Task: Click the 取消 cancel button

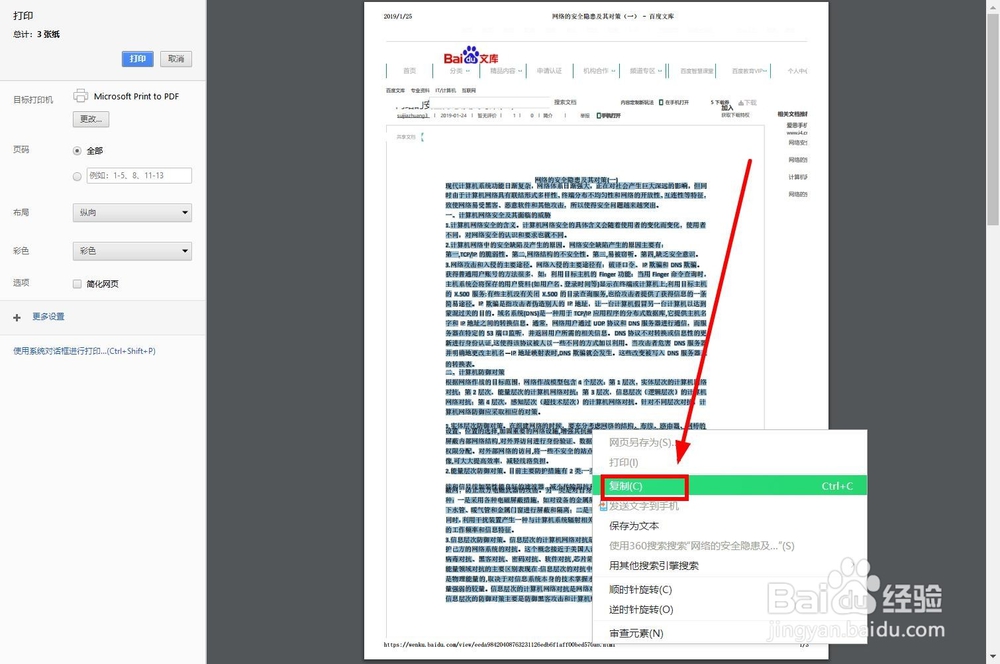Action: [176, 59]
